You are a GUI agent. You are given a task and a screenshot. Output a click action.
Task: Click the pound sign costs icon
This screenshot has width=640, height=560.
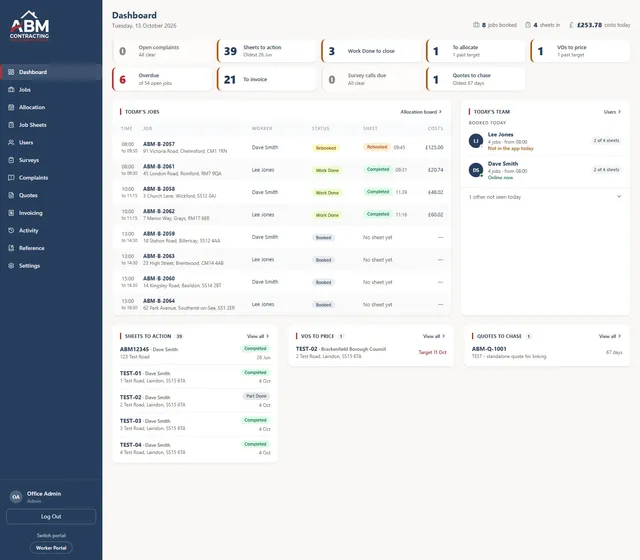click(571, 25)
